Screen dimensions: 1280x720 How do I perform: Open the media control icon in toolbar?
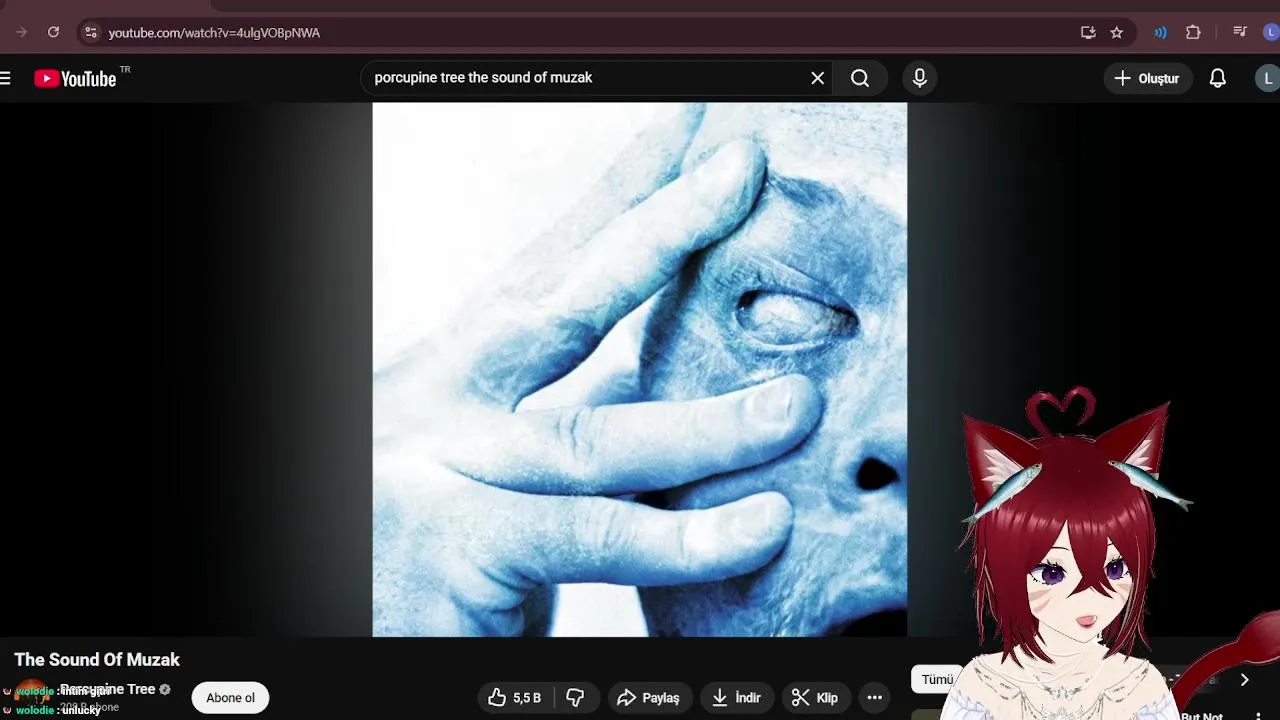(x=1240, y=32)
